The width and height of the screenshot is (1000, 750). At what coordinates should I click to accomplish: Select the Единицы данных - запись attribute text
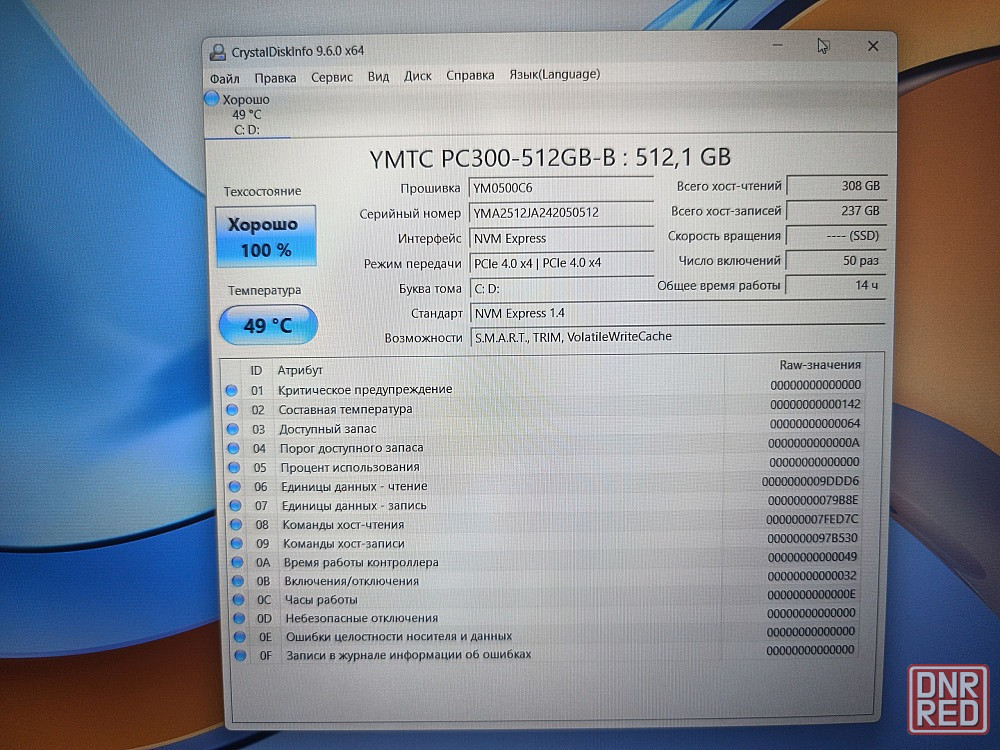(354, 506)
